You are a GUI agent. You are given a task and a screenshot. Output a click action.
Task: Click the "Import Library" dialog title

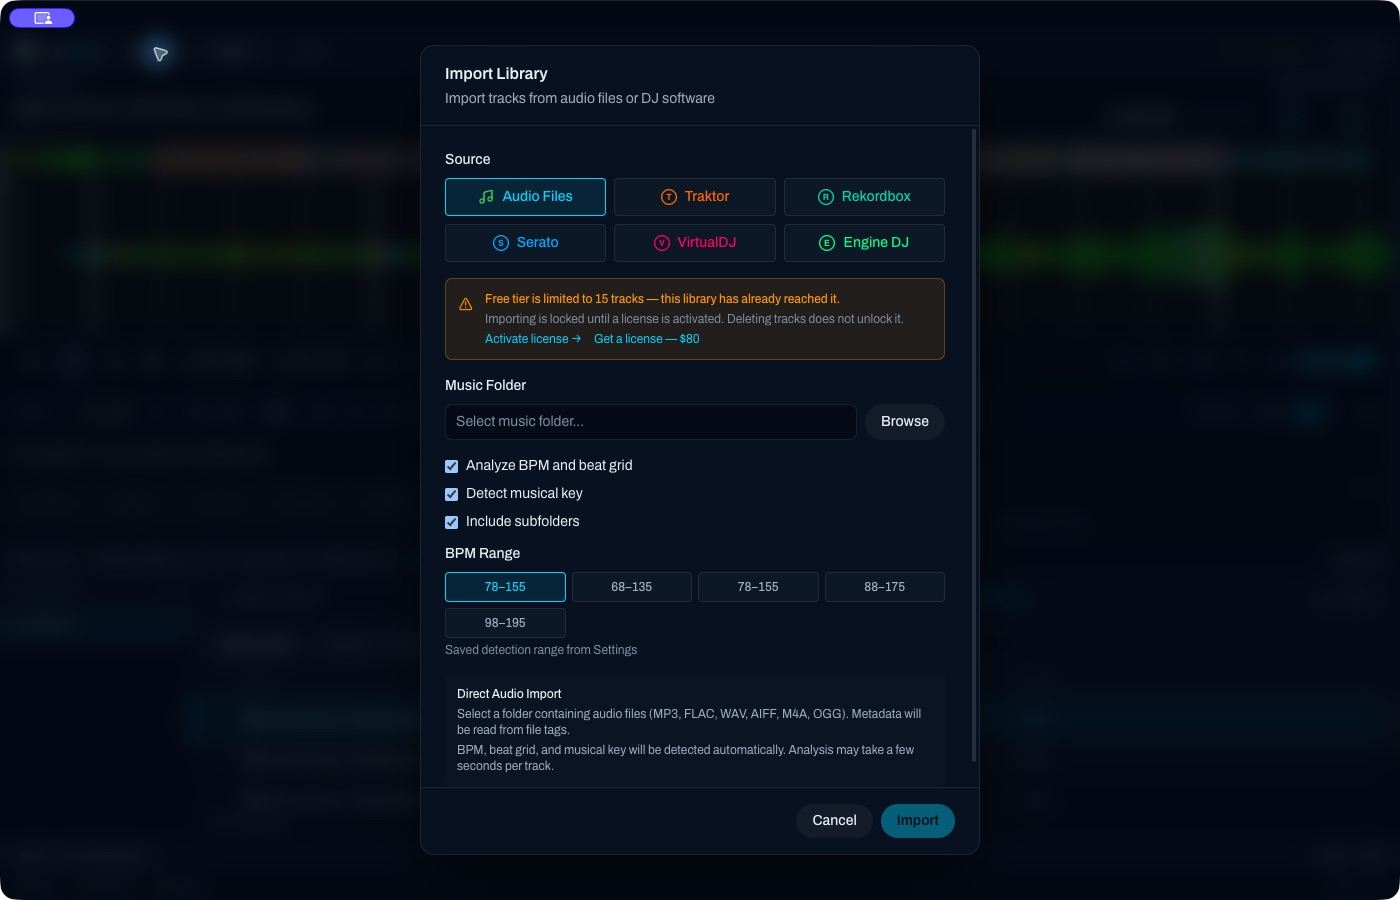[496, 74]
